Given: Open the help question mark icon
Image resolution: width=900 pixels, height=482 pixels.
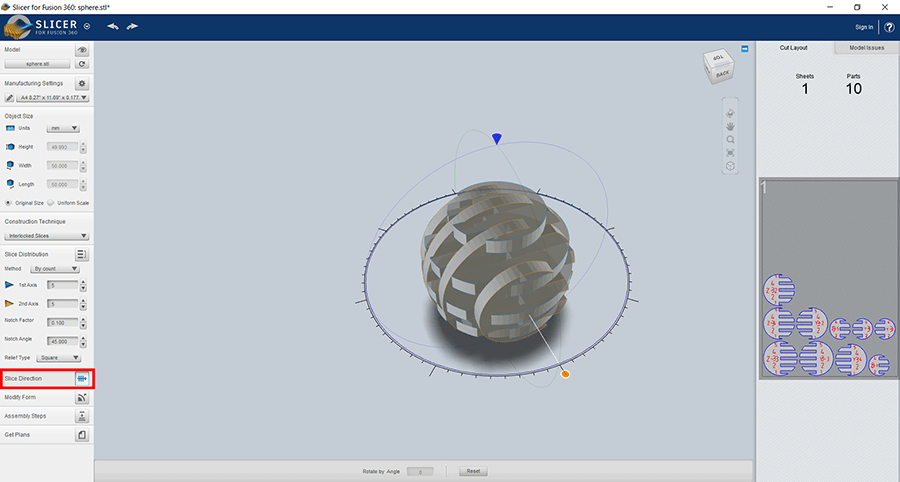Looking at the screenshot, I should [888, 27].
